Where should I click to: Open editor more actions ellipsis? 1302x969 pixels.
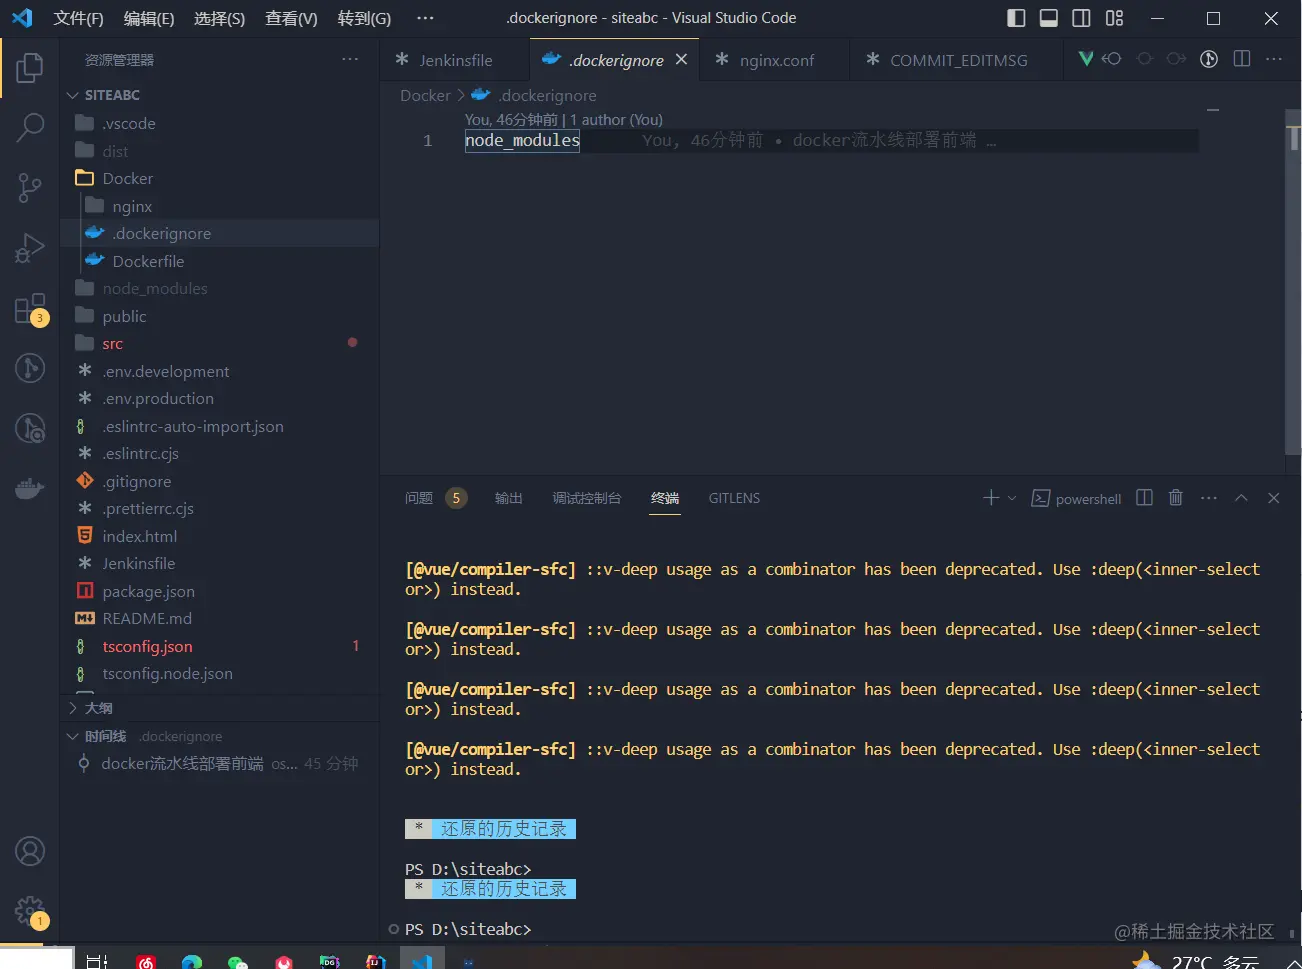click(1274, 59)
